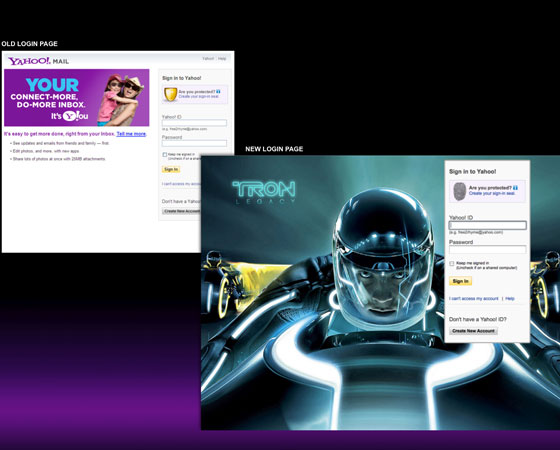
Task: Click 'Create New Account' button in new login panel
Action: (x=473, y=331)
